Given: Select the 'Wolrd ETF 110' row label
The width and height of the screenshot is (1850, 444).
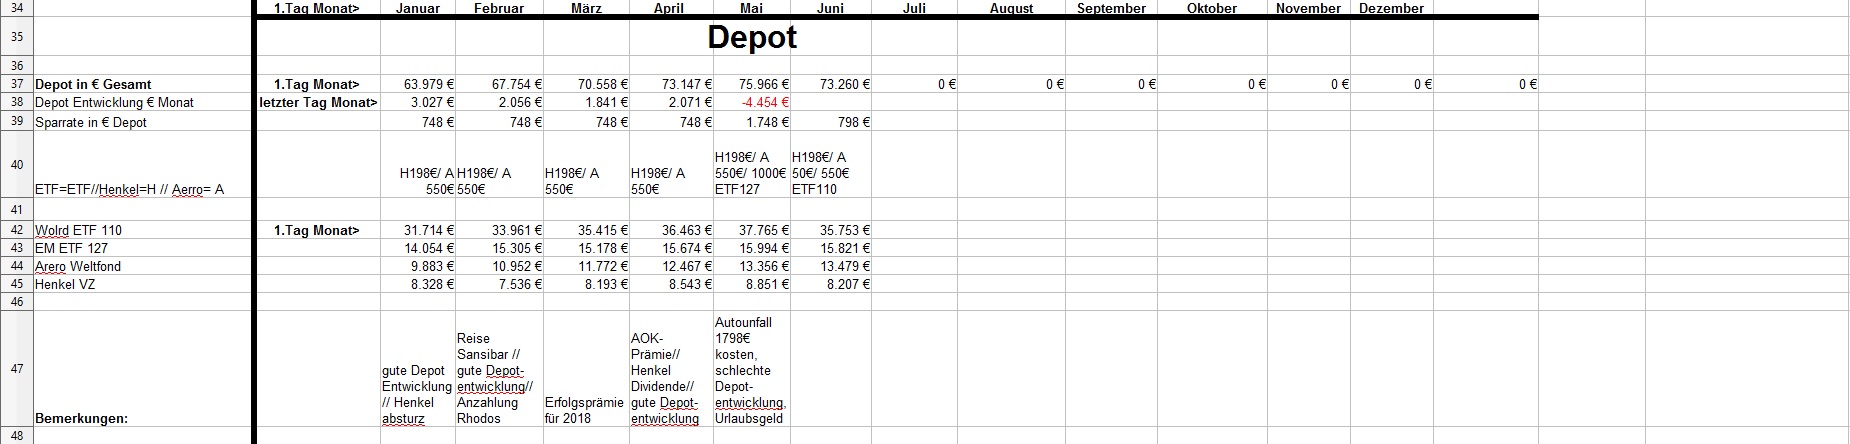Looking at the screenshot, I should click(142, 230).
